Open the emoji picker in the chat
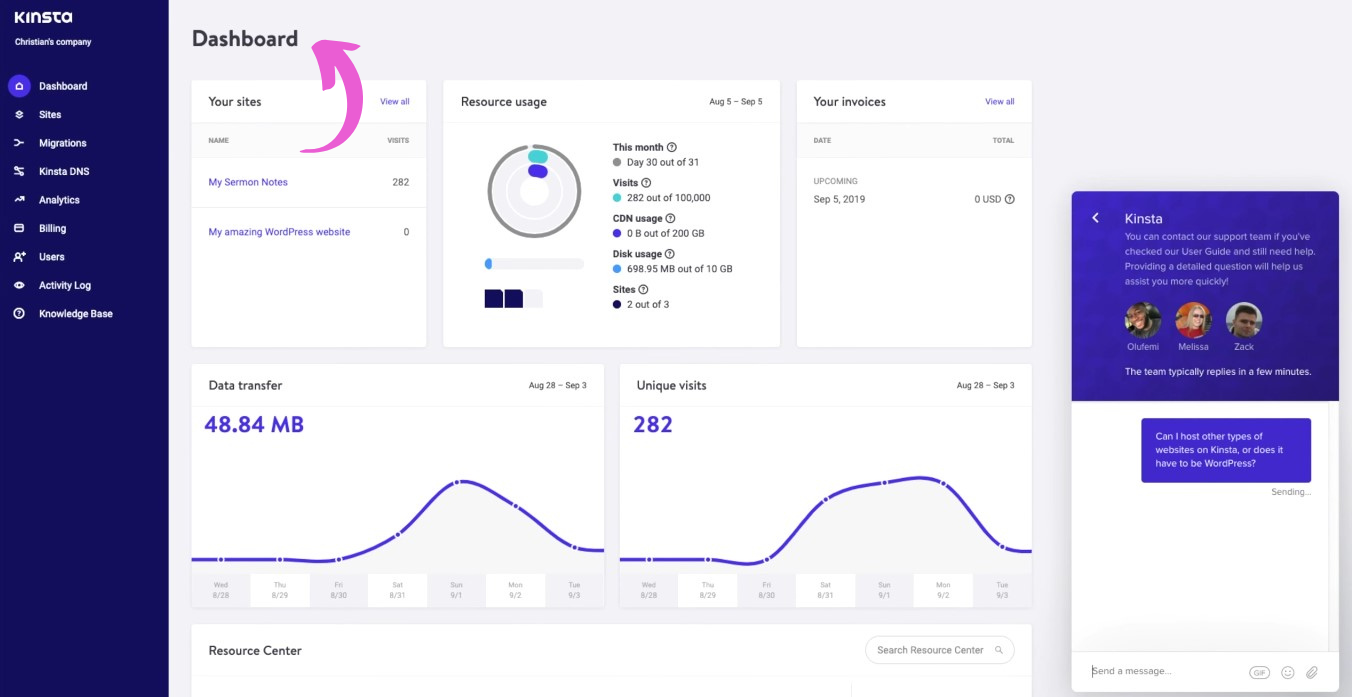The width and height of the screenshot is (1352, 697). pos(1287,671)
